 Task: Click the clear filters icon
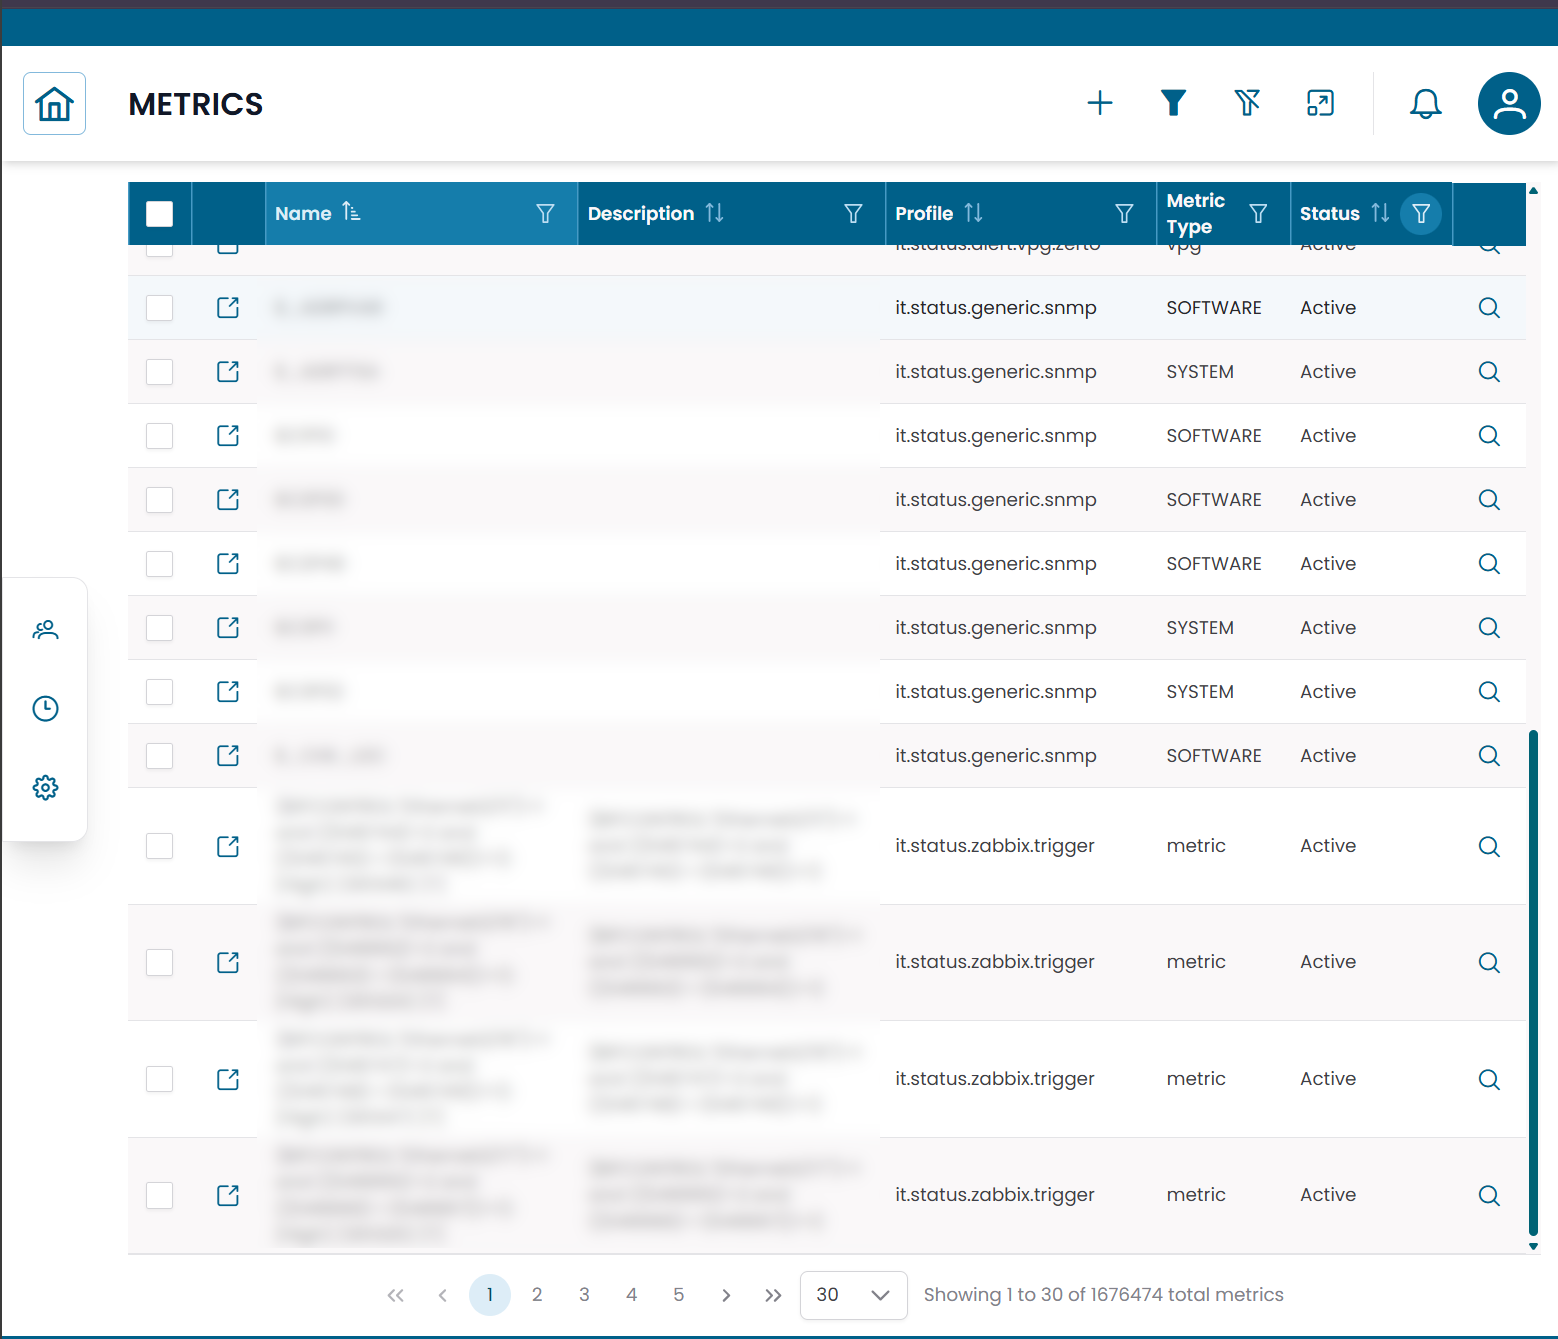[x=1247, y=103]
